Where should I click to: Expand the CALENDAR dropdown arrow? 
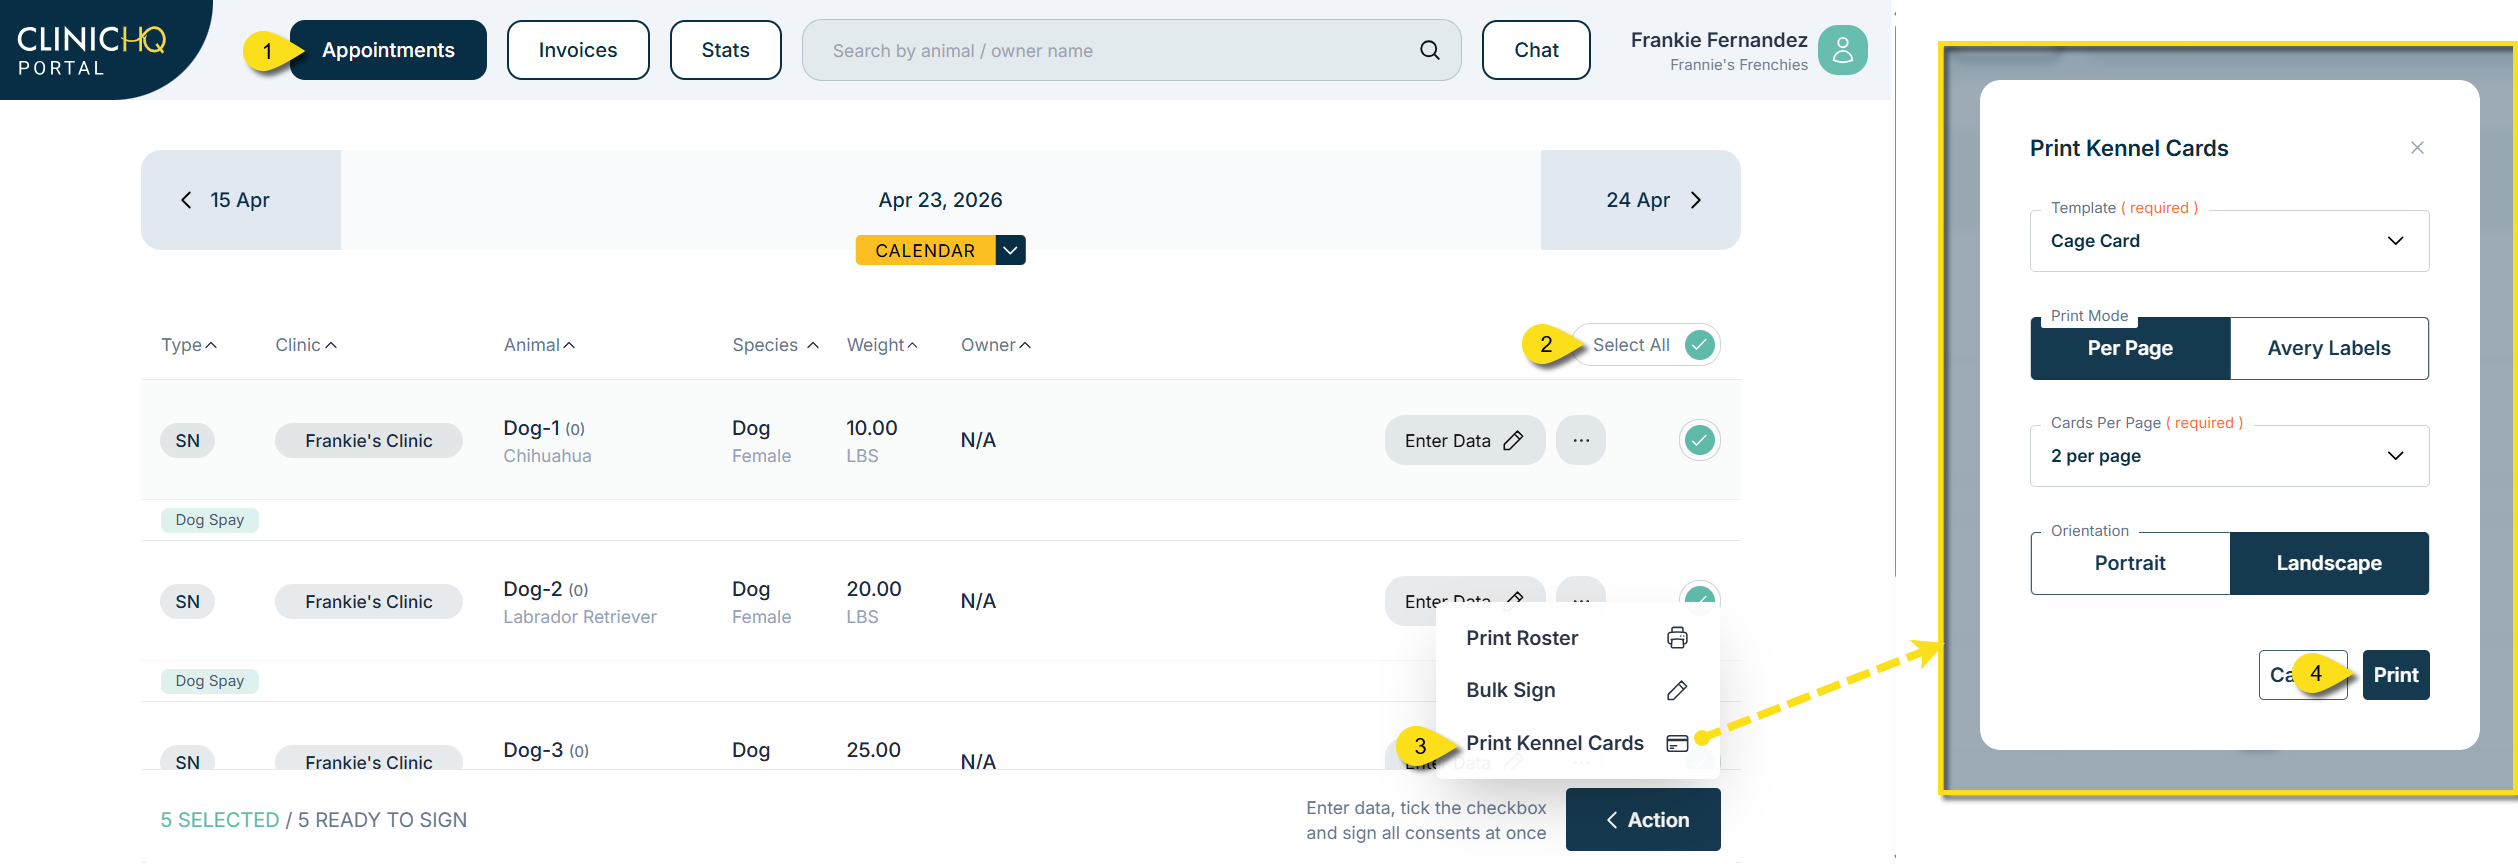tap(1010, 250)
